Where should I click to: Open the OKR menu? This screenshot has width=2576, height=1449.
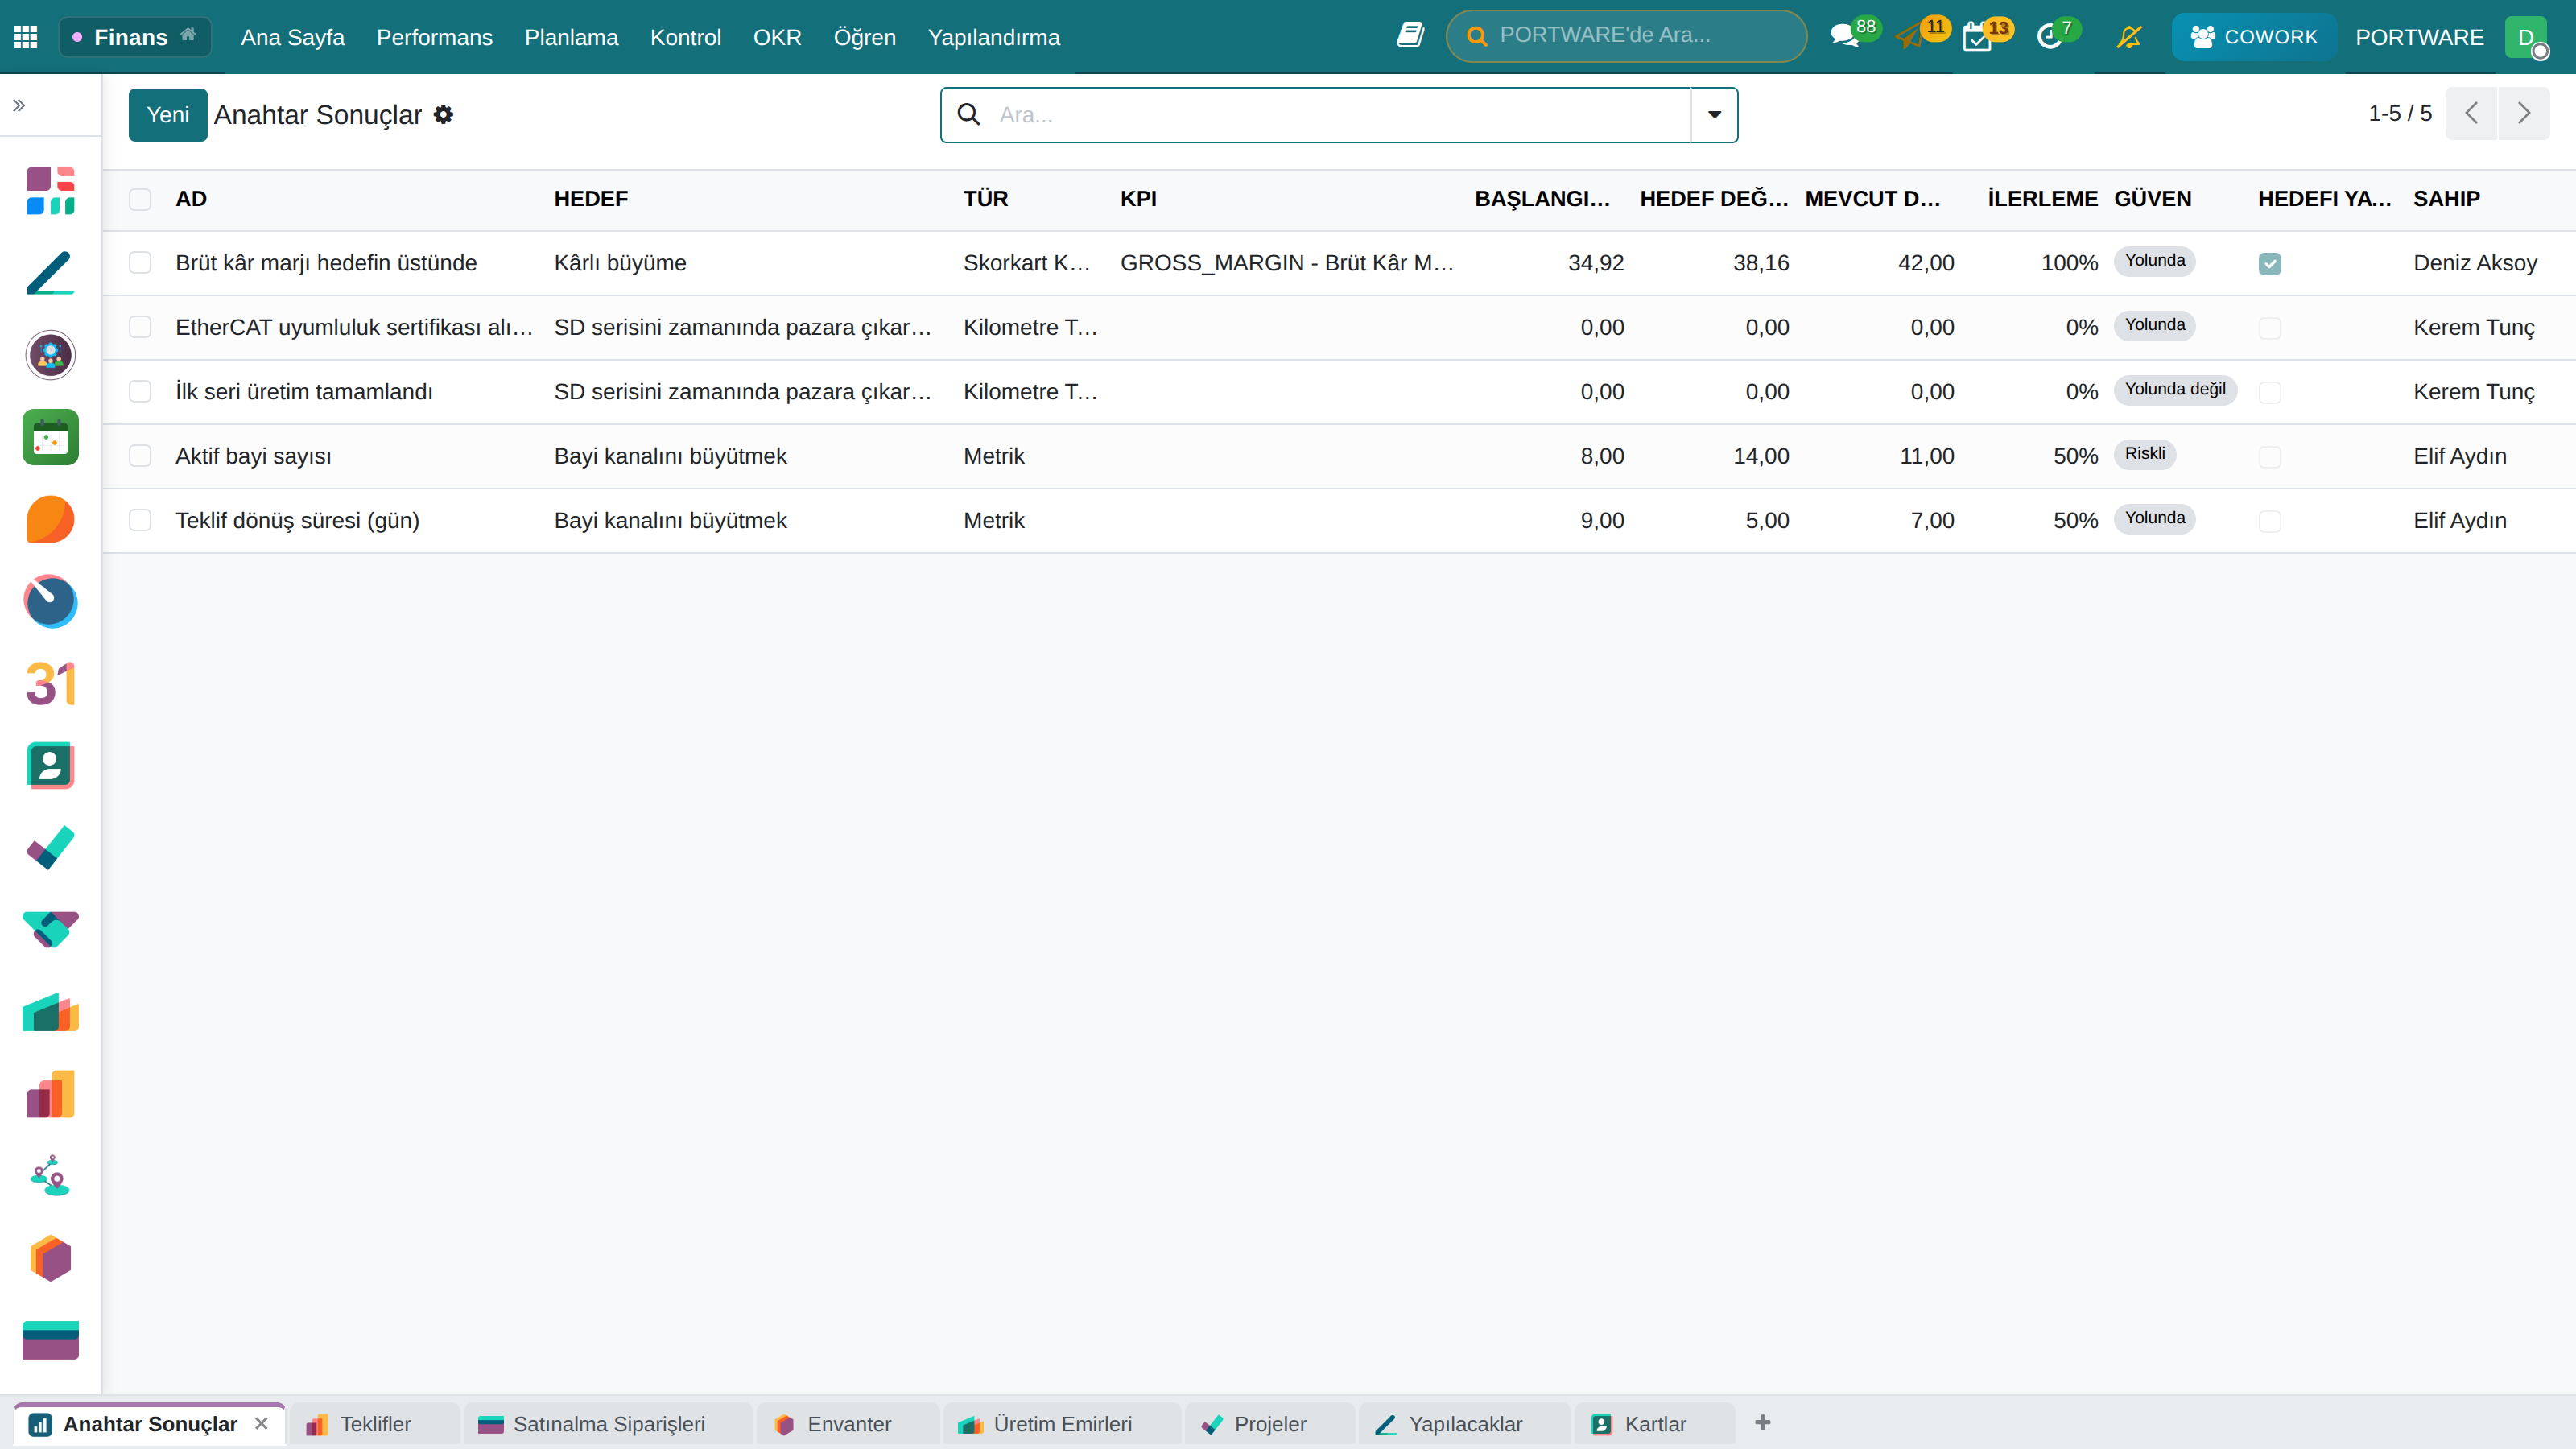[x=777, y=37]
